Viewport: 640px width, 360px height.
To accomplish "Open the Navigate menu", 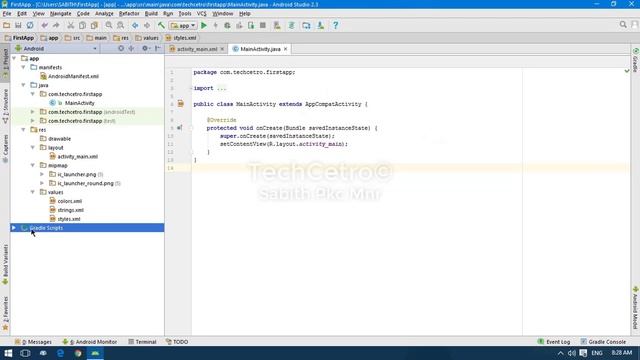I will click(x=60, y=13).
